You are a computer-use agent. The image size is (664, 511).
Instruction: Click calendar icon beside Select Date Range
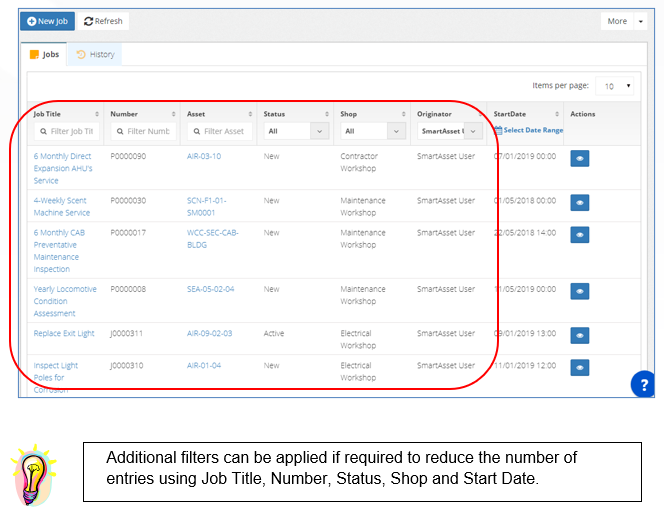(498, 130)
